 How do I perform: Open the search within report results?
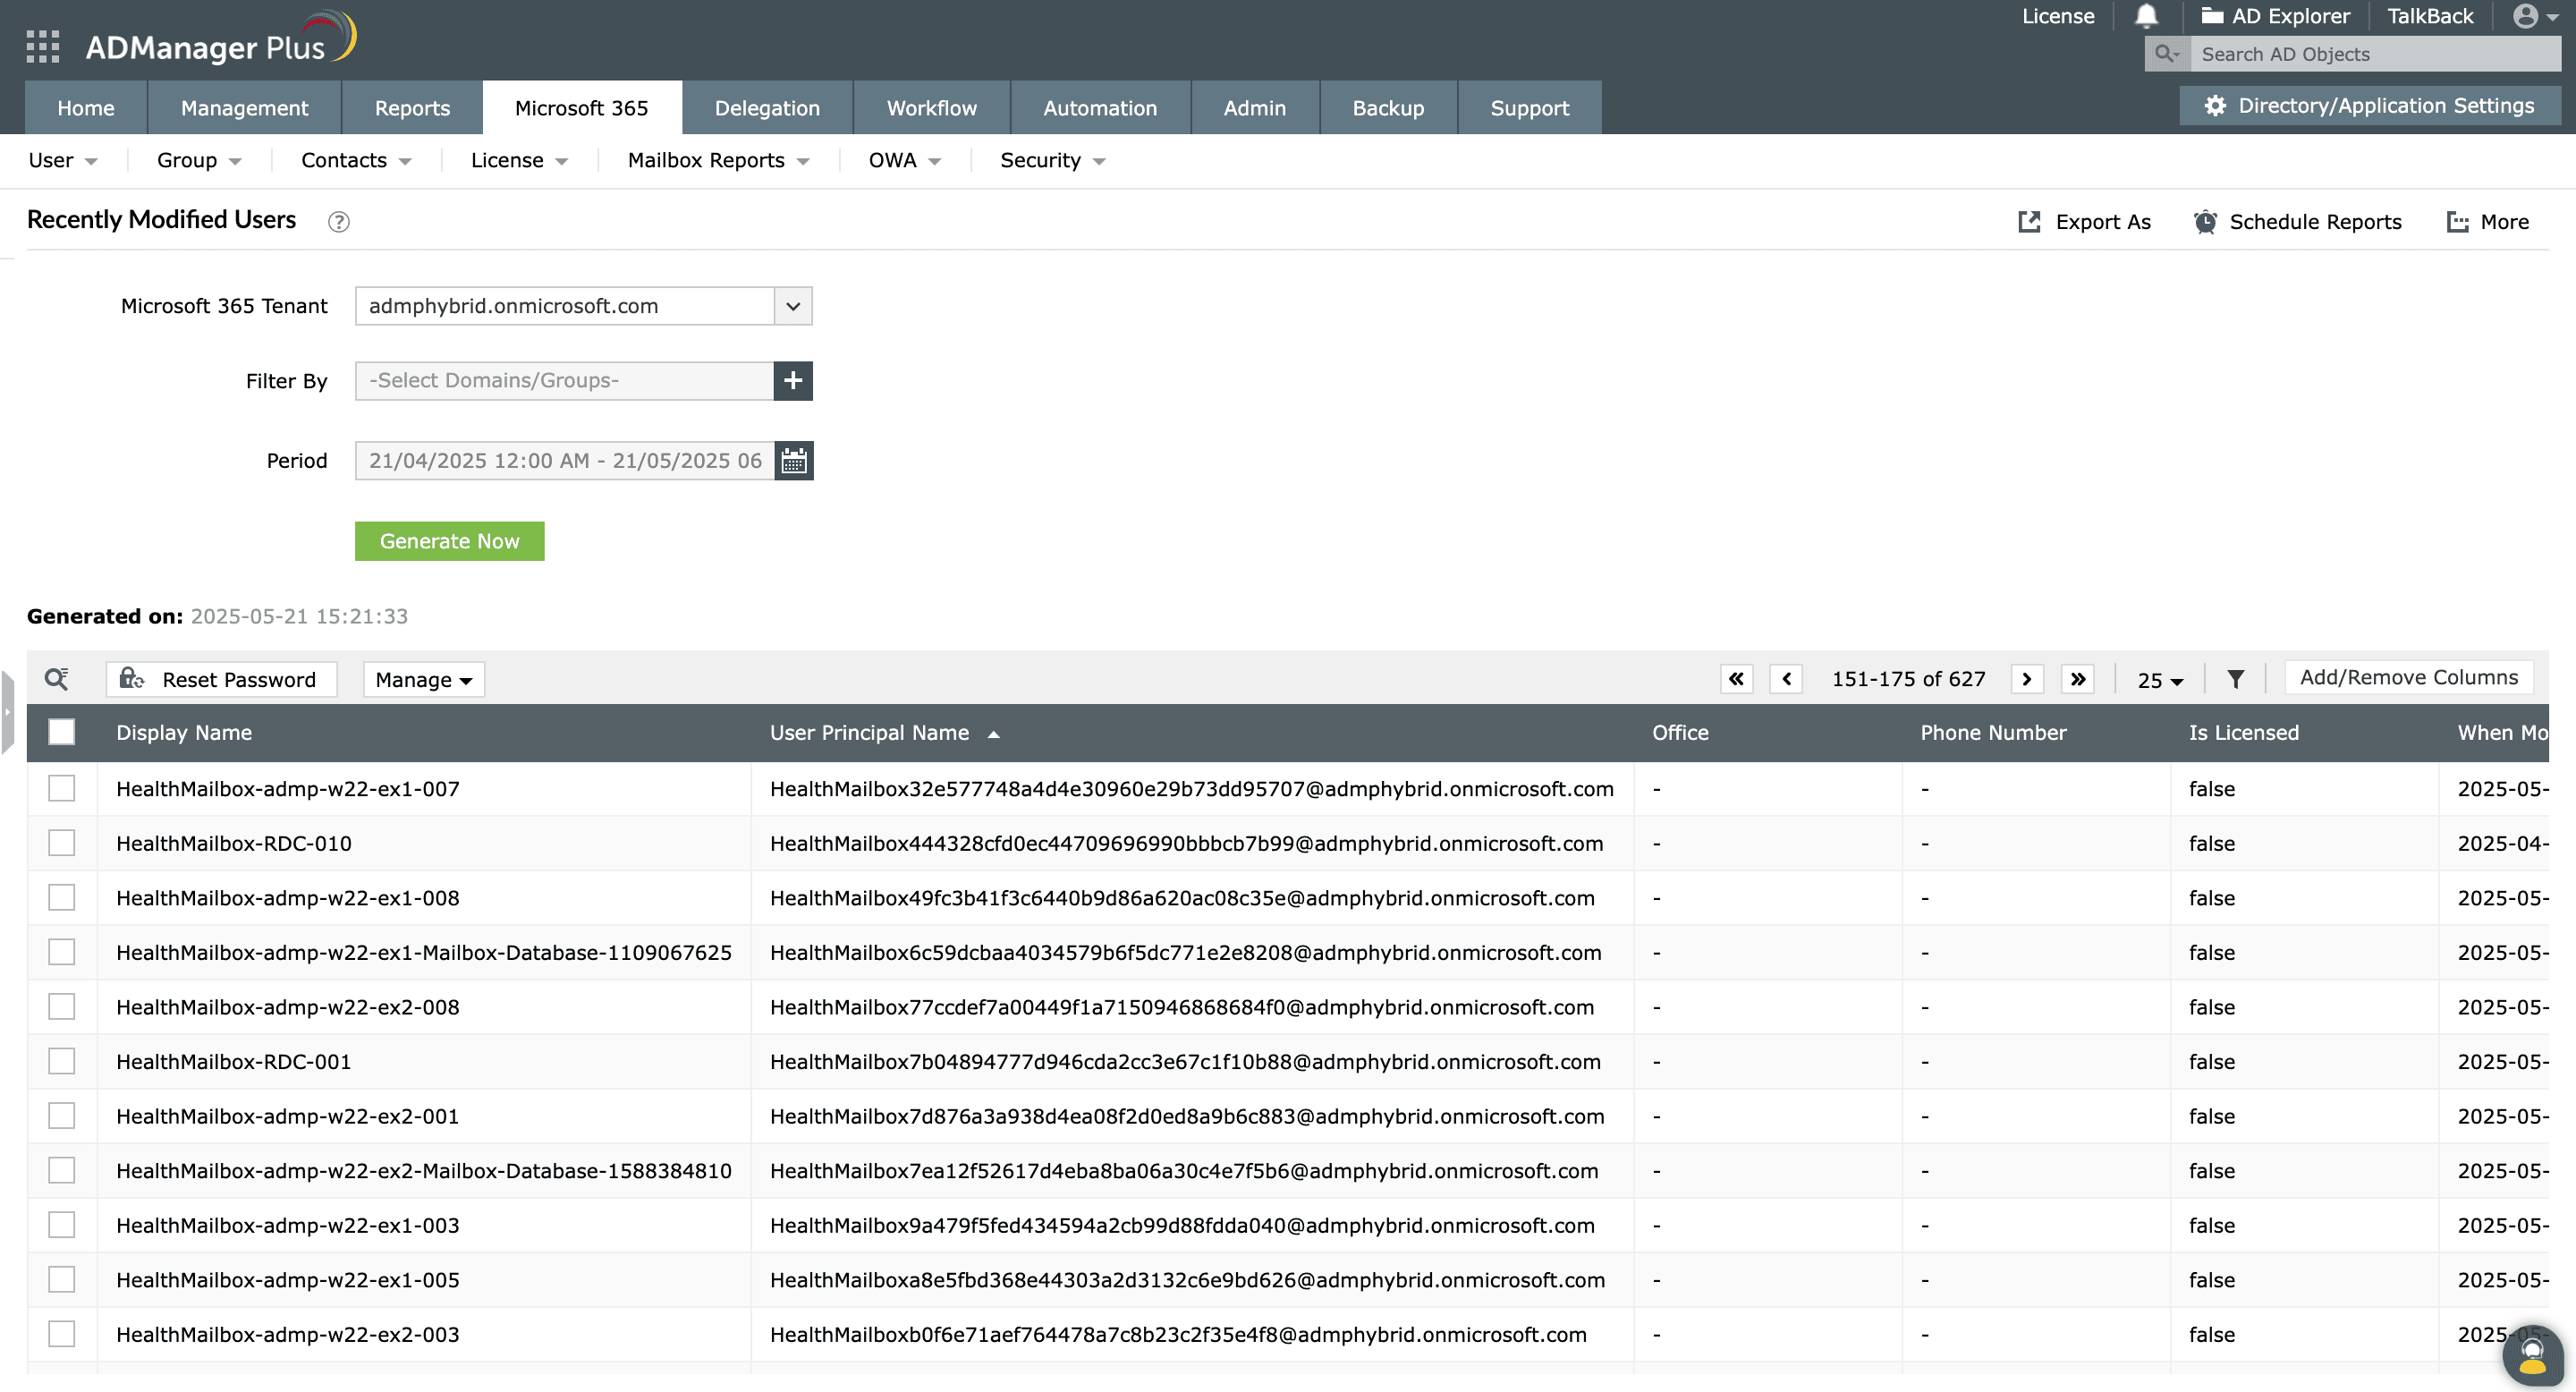coord(57,678)
